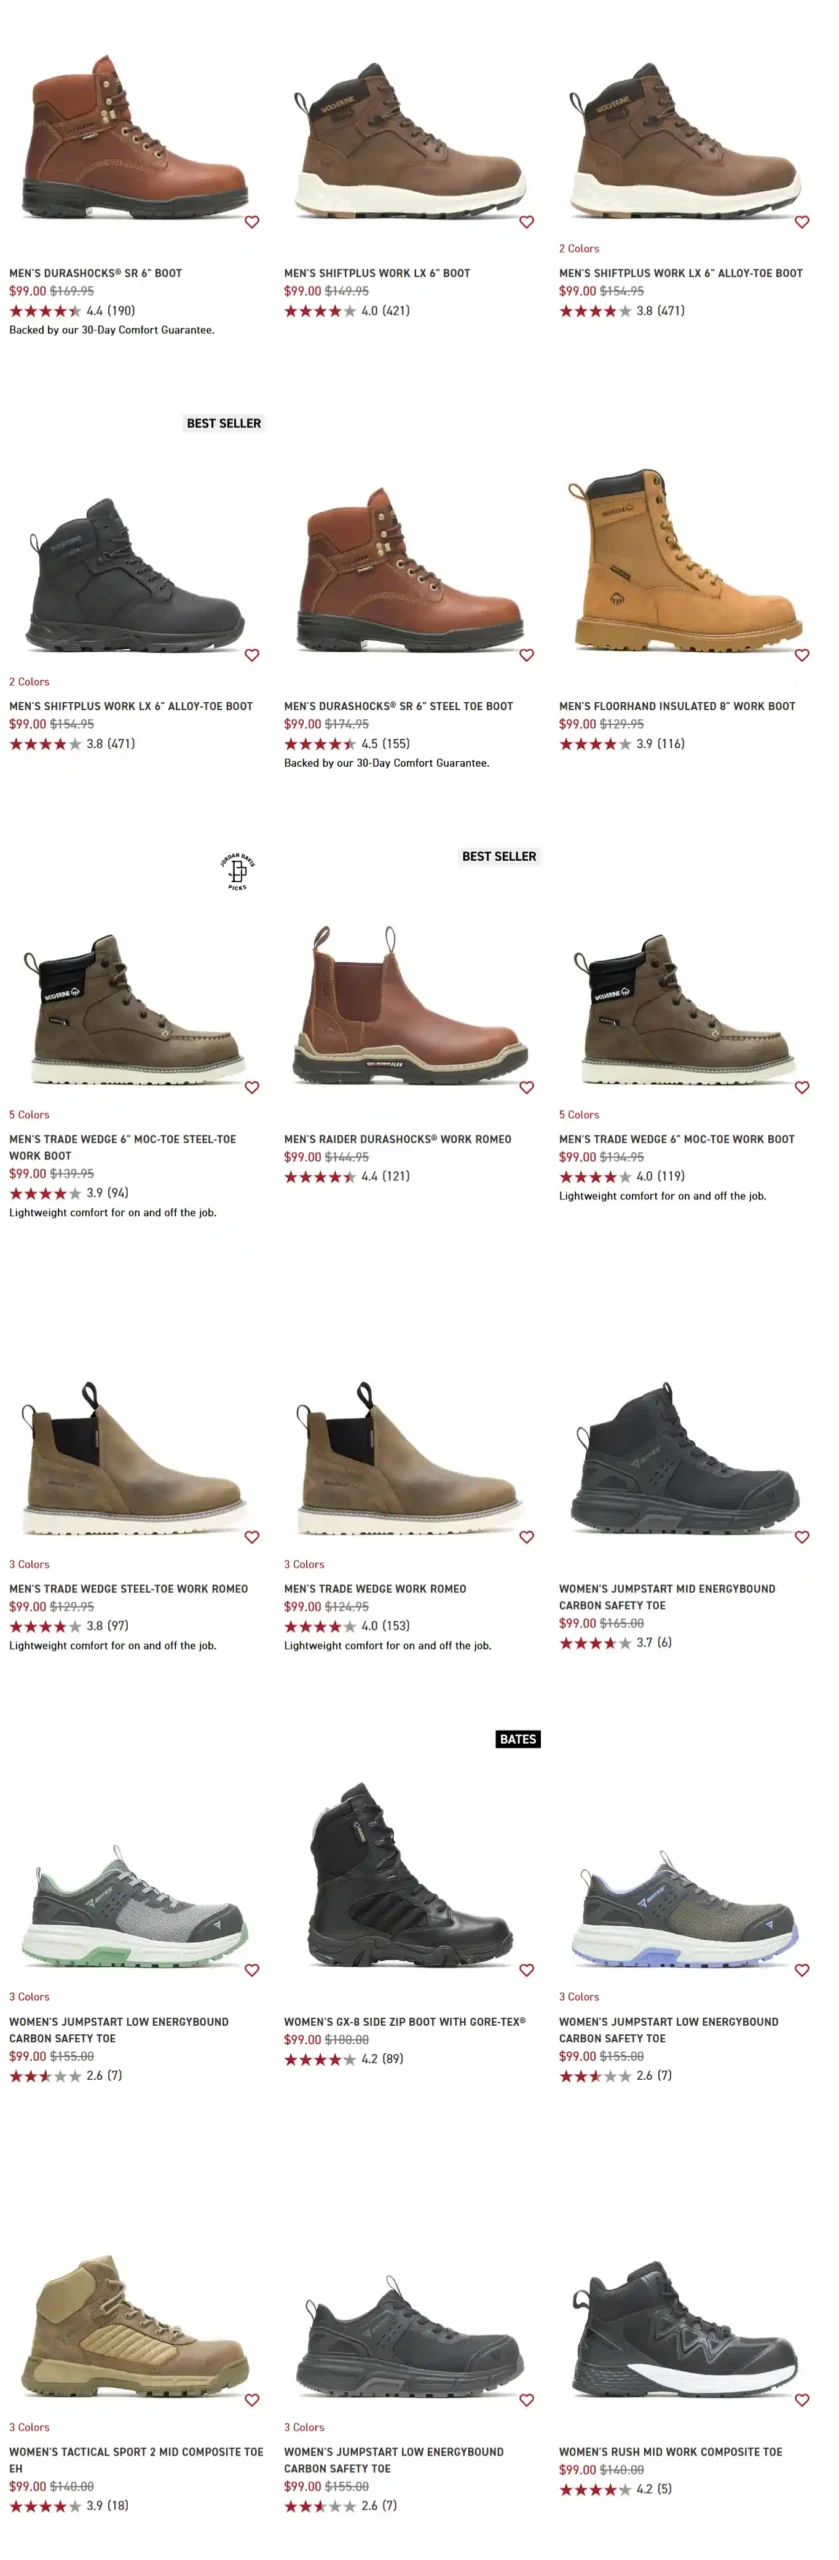The image size is (839, 2560).
Task: Select the black Bates GX-8 boot image
Action: (412, 1875)
